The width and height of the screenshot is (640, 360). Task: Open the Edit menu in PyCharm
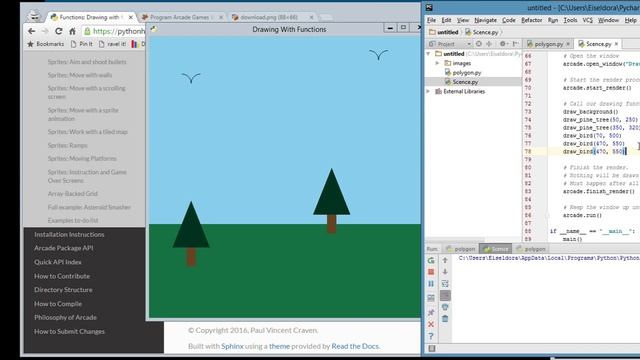point(447,20)
